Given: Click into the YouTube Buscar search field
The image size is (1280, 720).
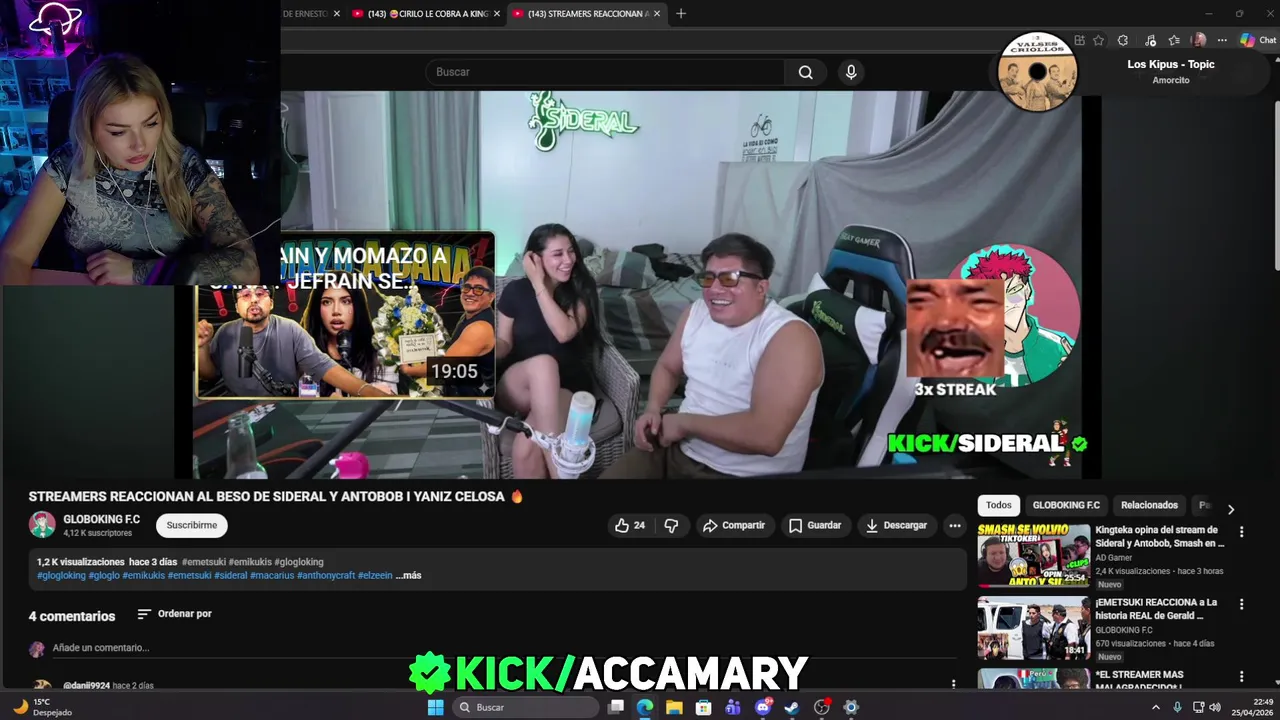Looking at the screenshot, I should tap(605, 72).
